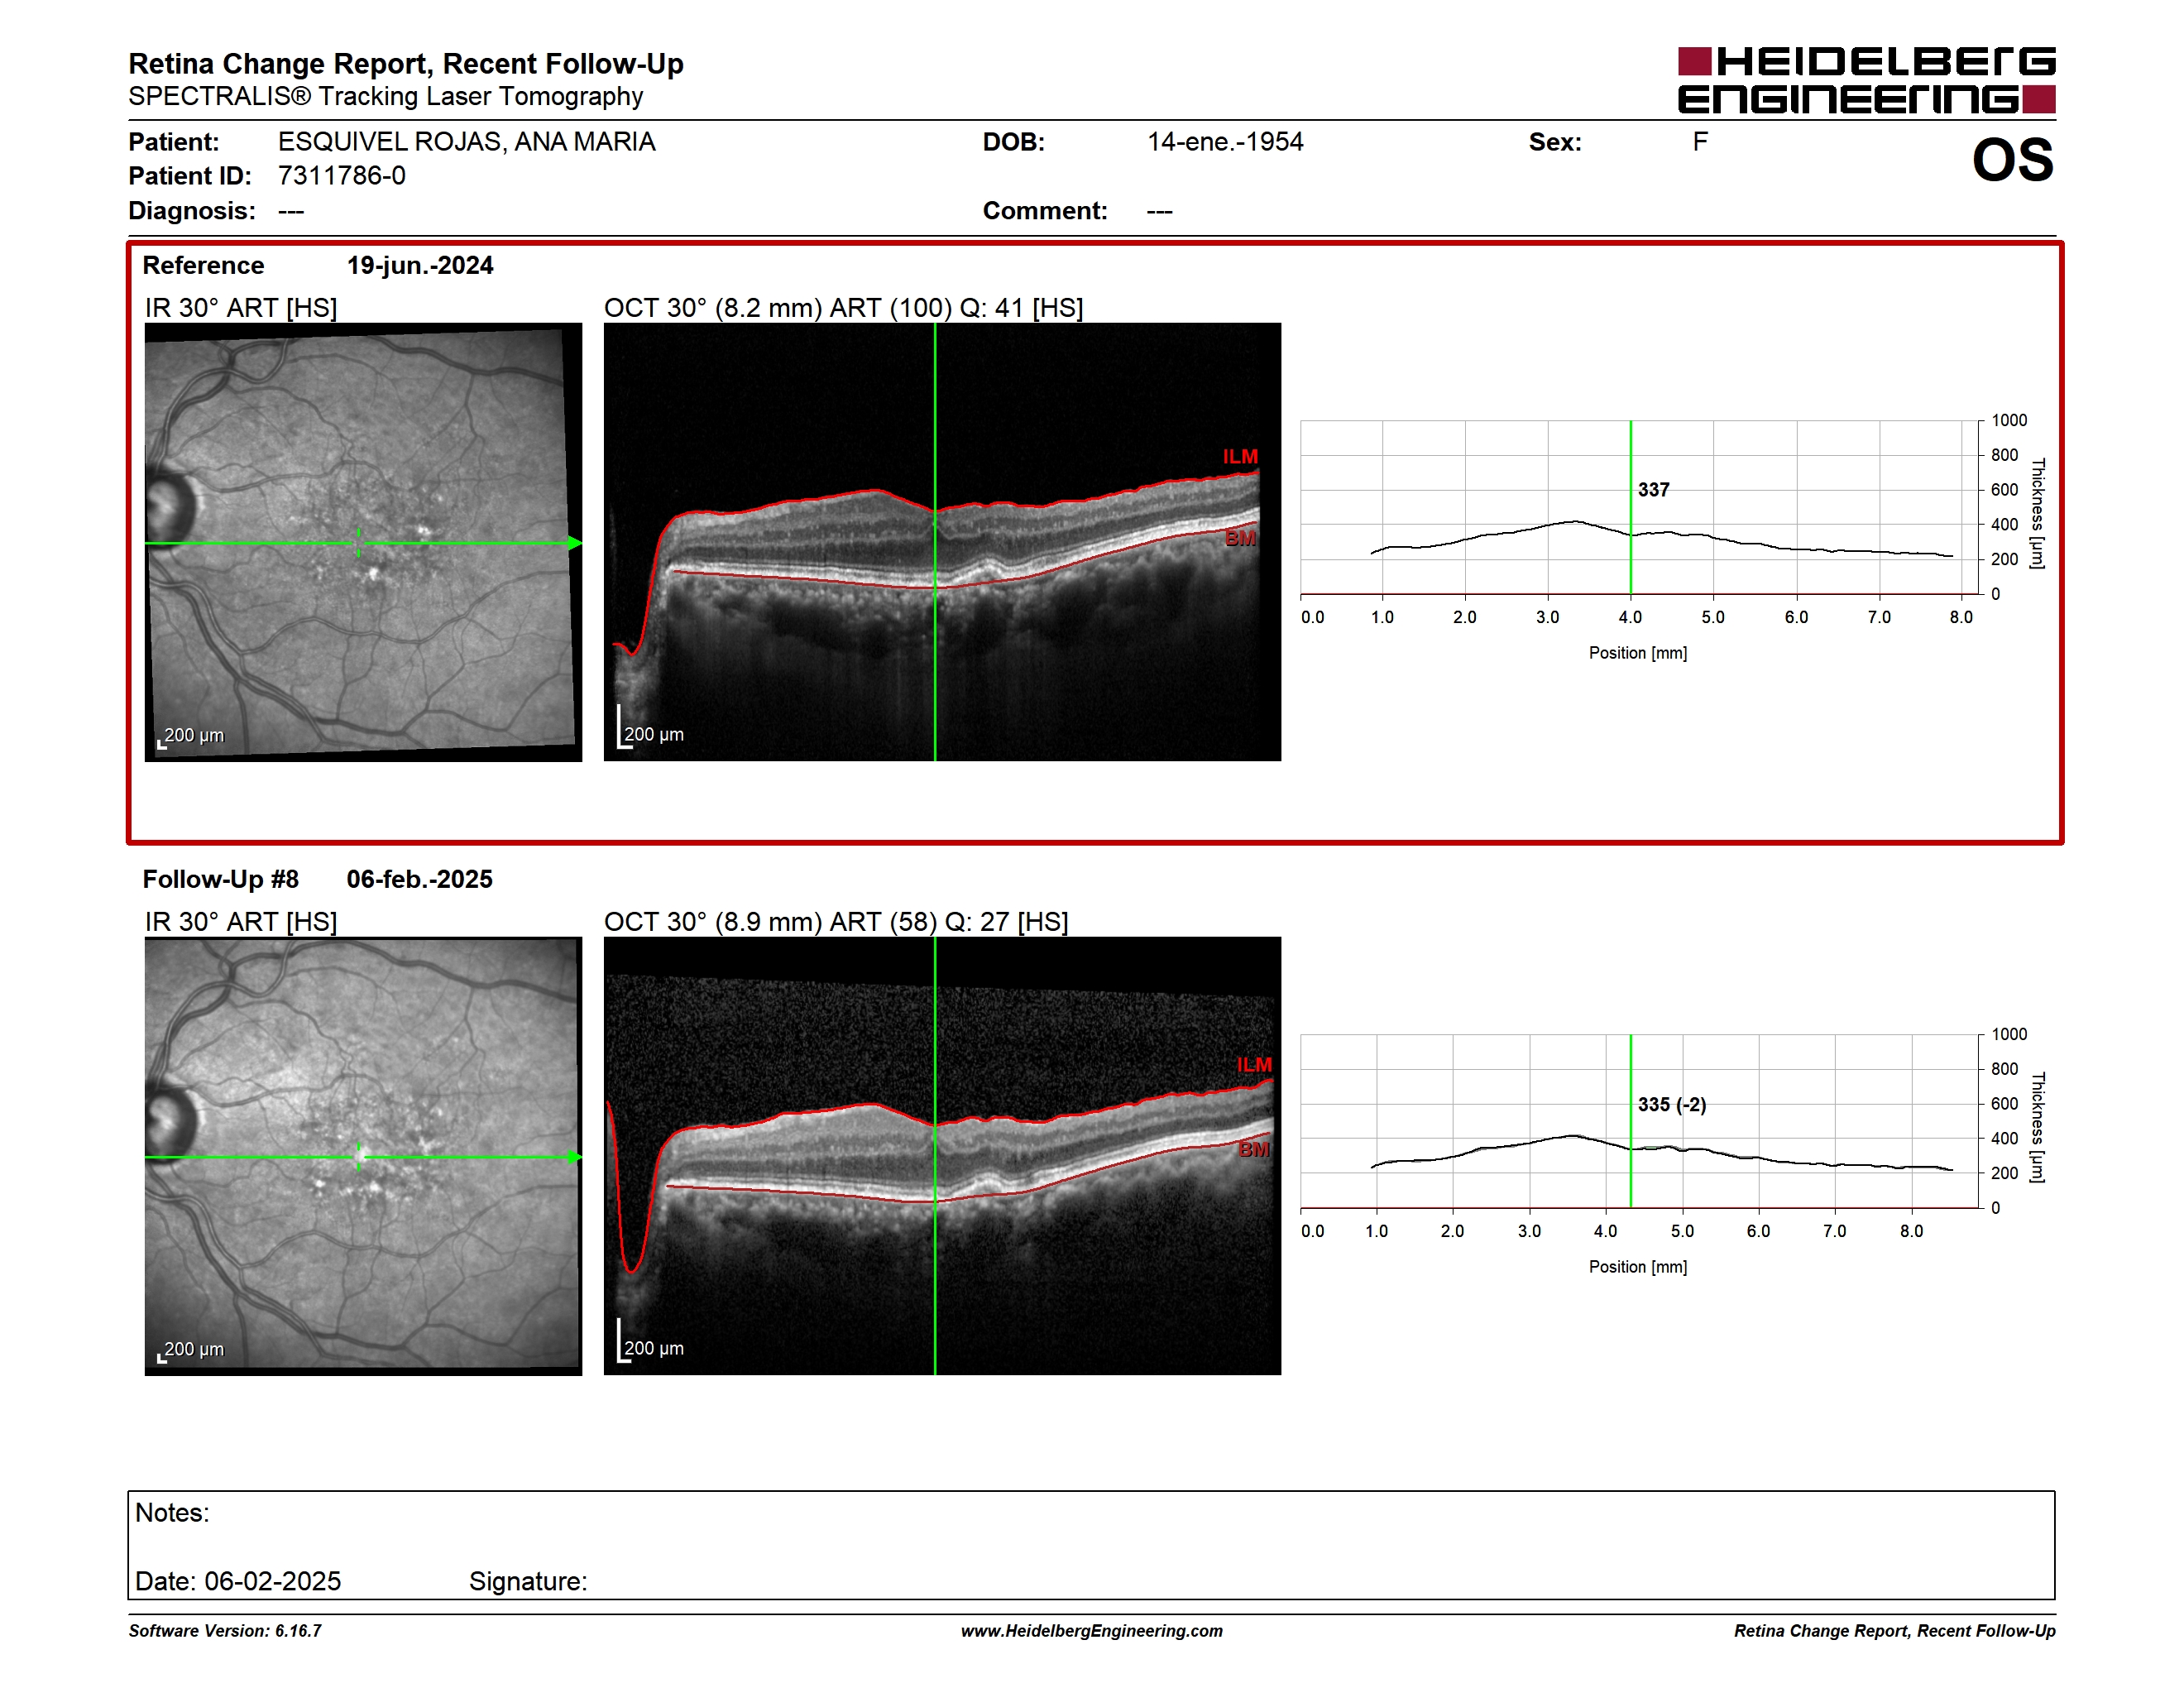Click the 'SPECTRALIS® Tracking Laser Tomography' subtitle

coord(385,96)
